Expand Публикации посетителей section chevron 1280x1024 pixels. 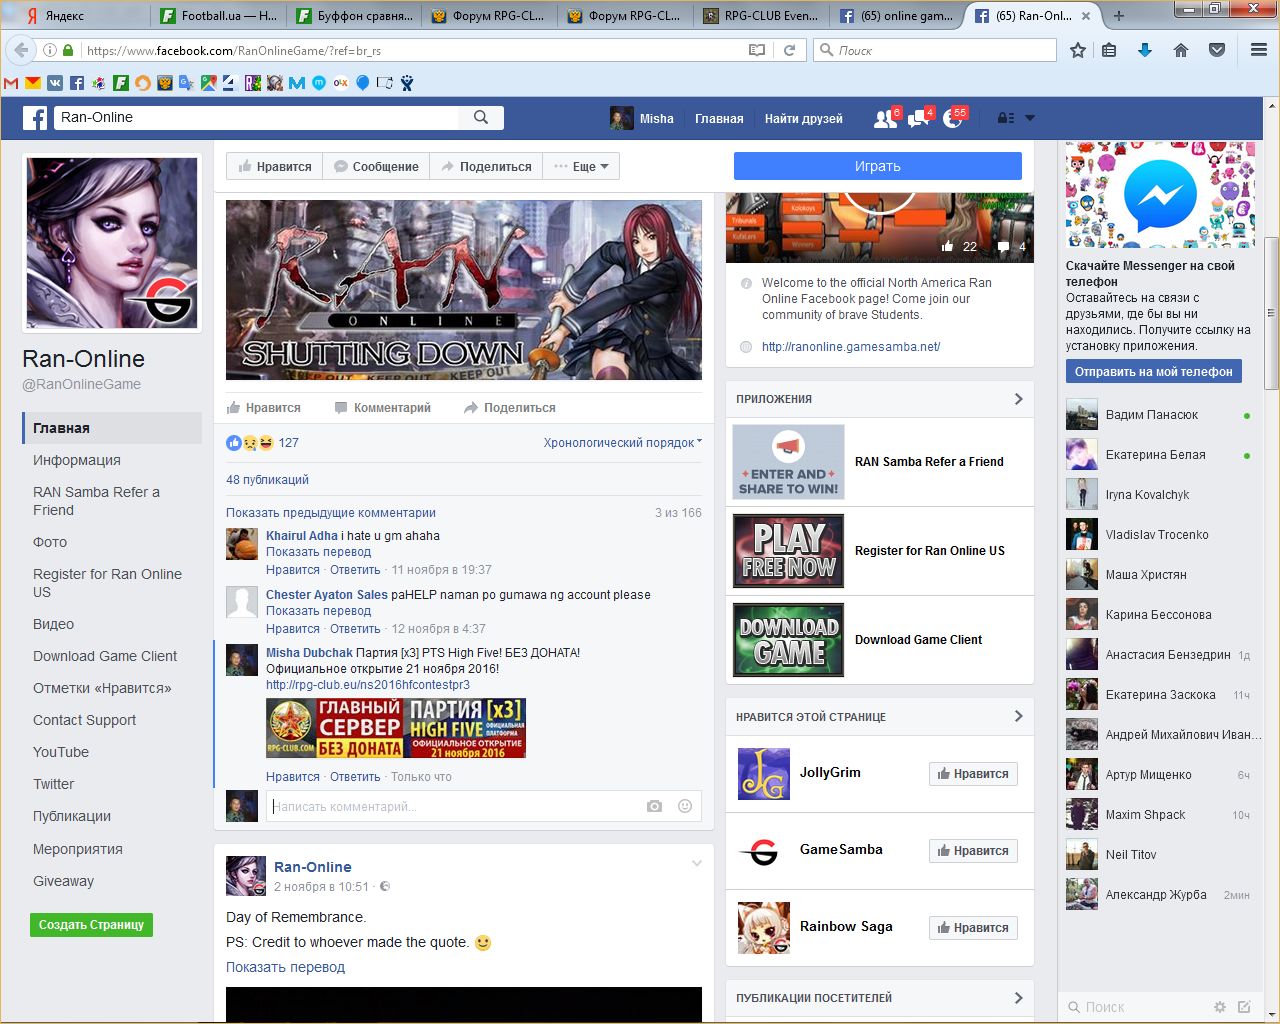tap(1018, 998)
